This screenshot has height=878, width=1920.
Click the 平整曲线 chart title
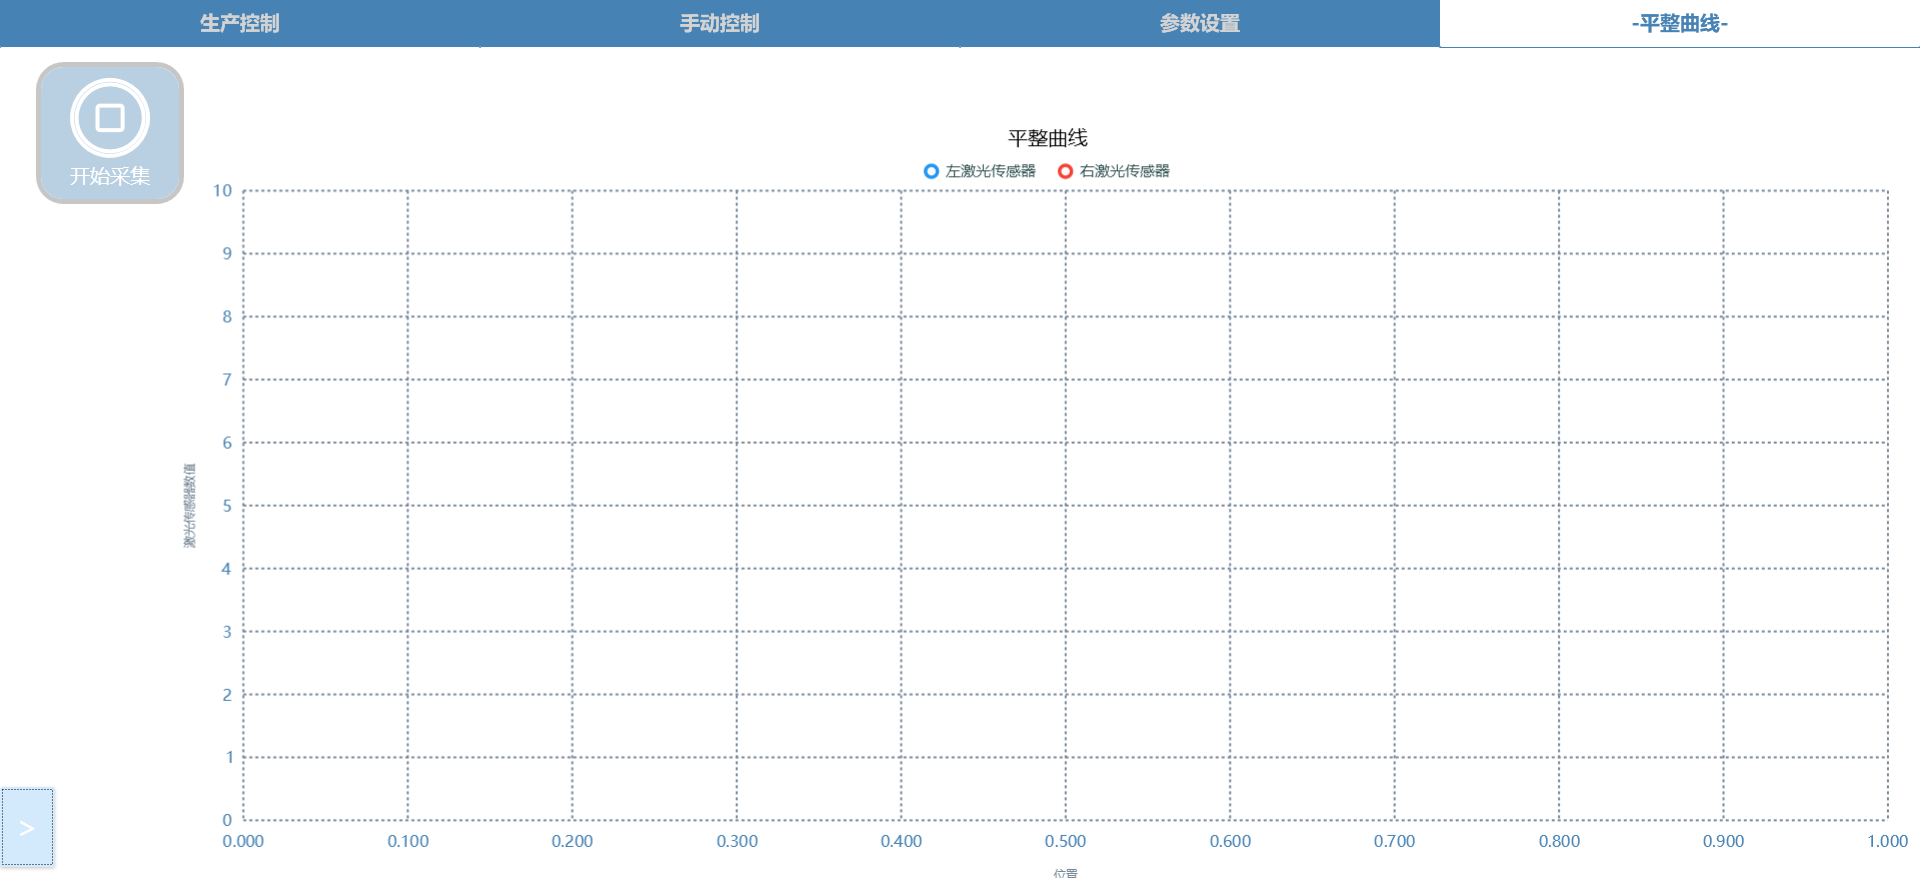tap(1047, 138)
